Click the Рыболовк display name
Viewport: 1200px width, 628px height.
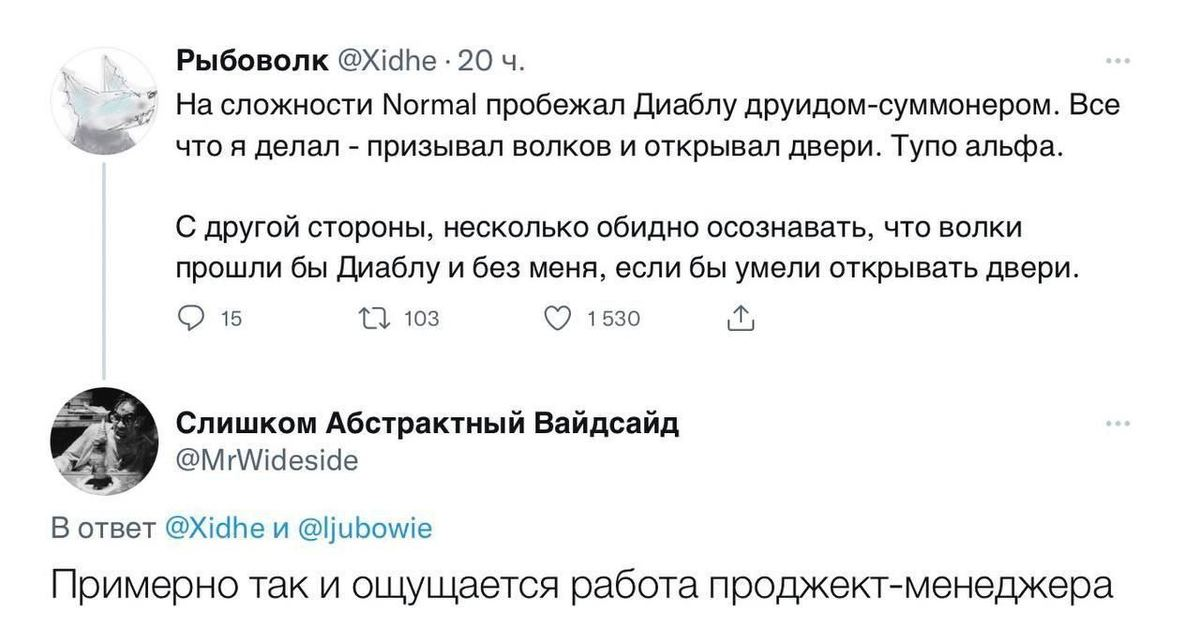click(252, 62)
